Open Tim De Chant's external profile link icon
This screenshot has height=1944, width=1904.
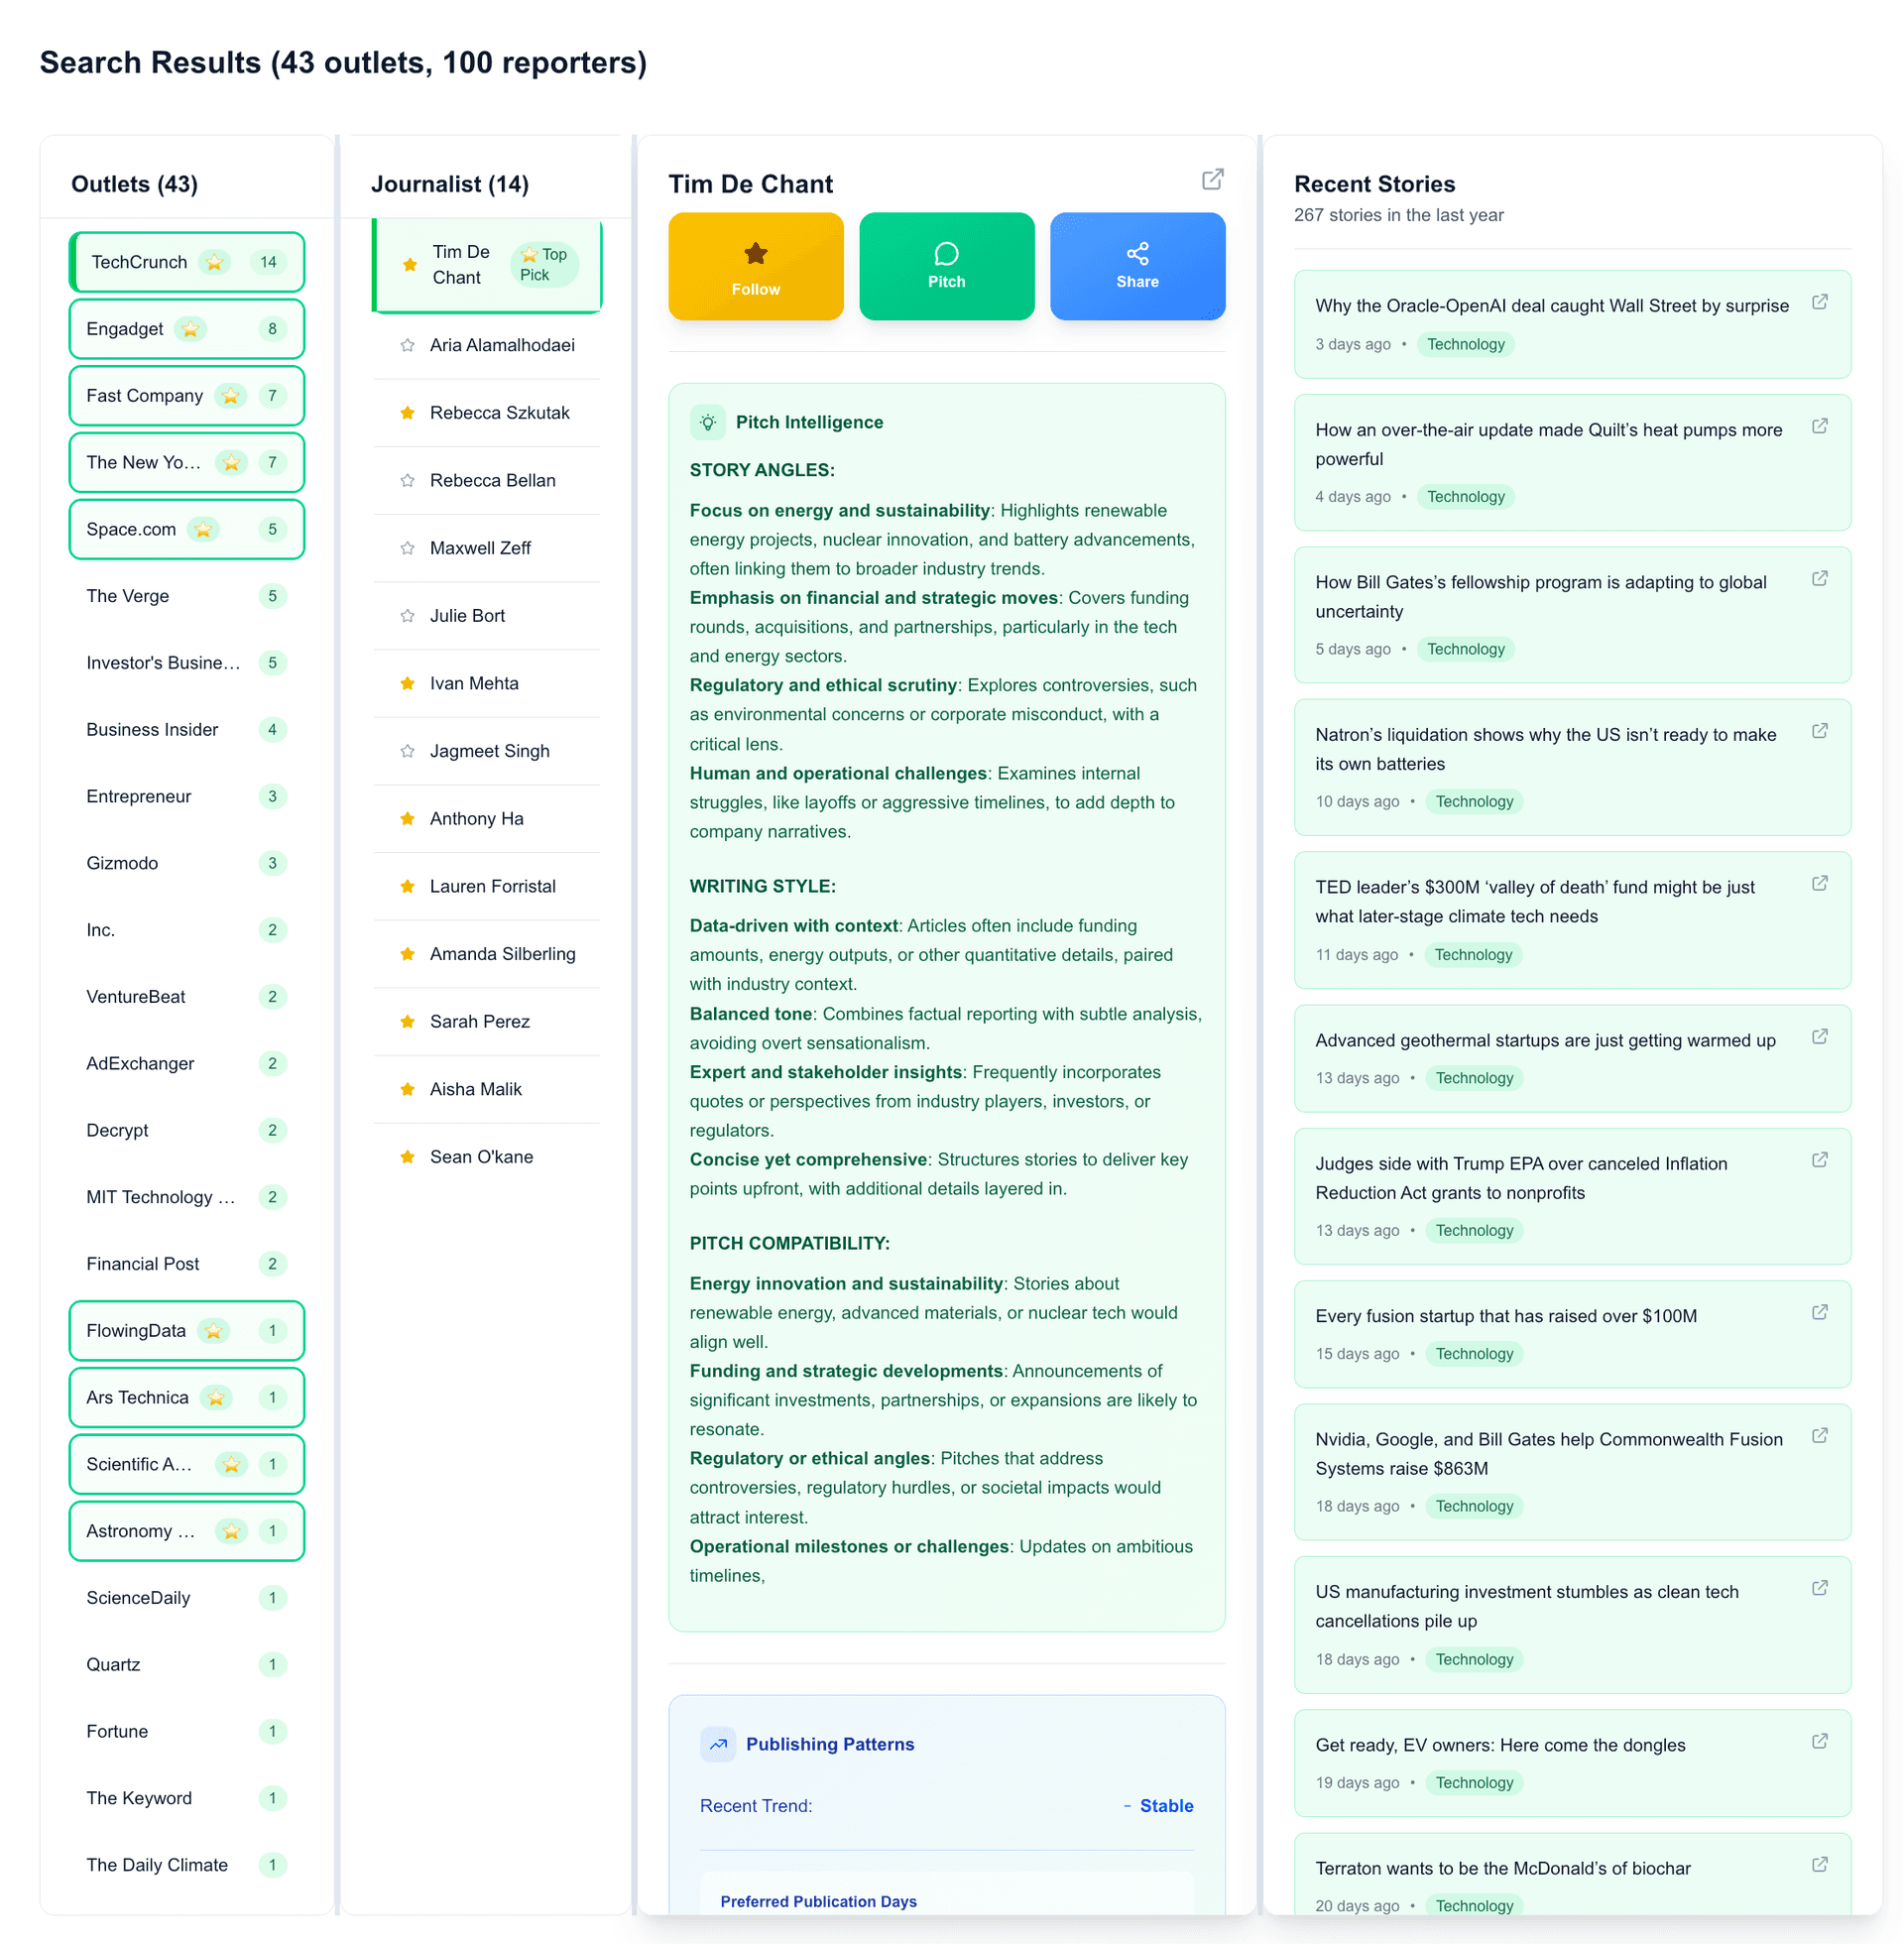(1212, 179)
